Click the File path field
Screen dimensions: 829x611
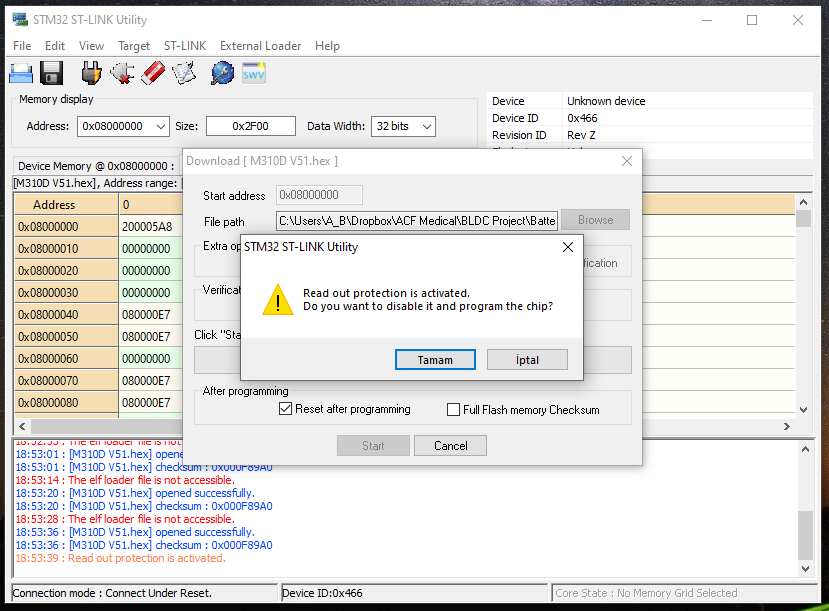[417, 220]
